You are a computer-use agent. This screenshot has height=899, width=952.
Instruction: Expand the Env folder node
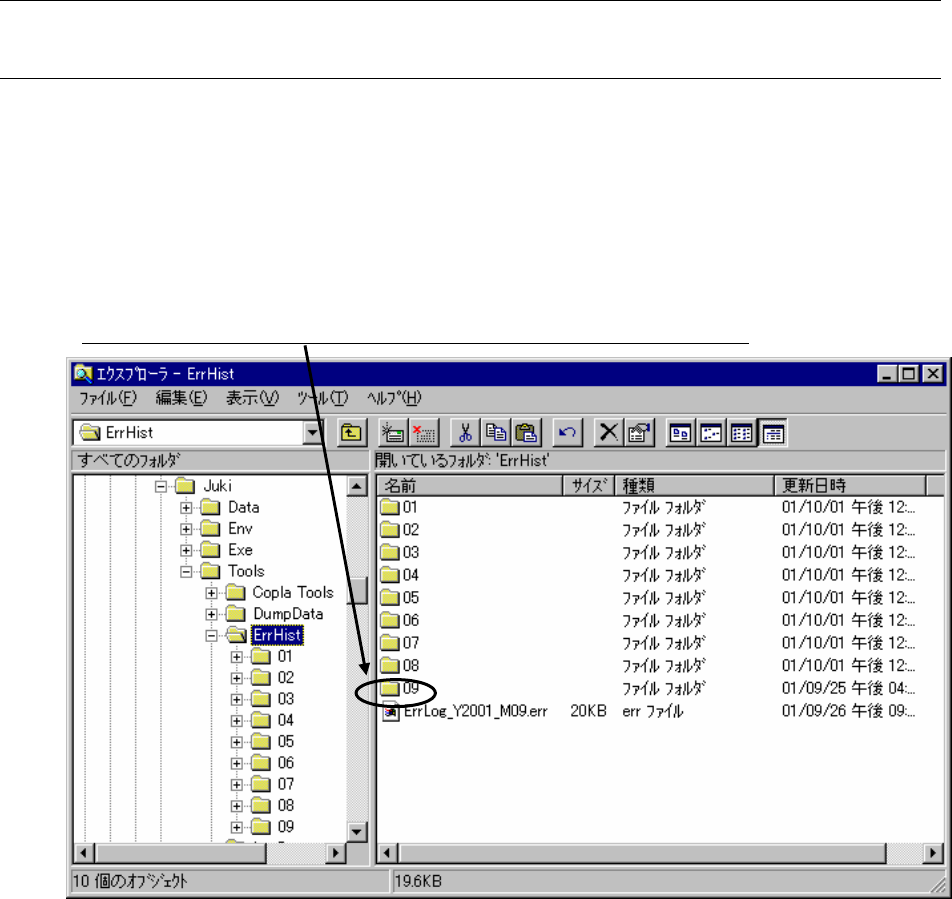(186, 529)
